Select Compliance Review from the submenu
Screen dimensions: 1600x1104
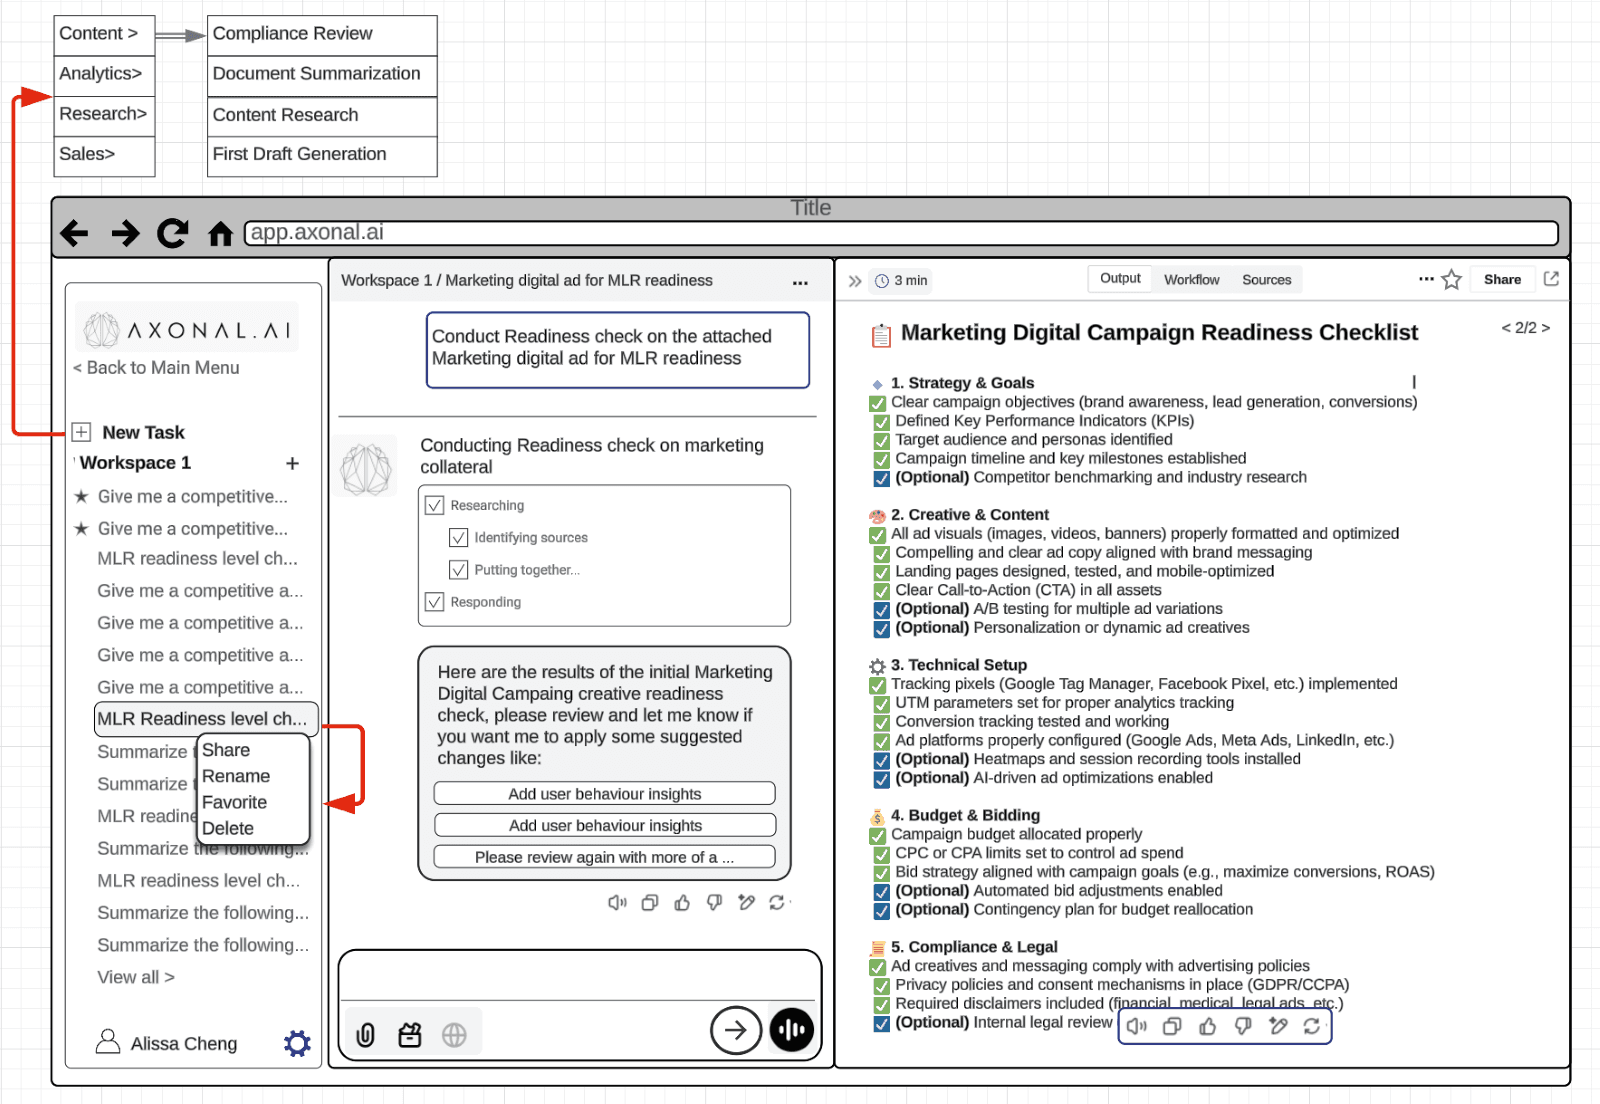(x=322, y=35)
